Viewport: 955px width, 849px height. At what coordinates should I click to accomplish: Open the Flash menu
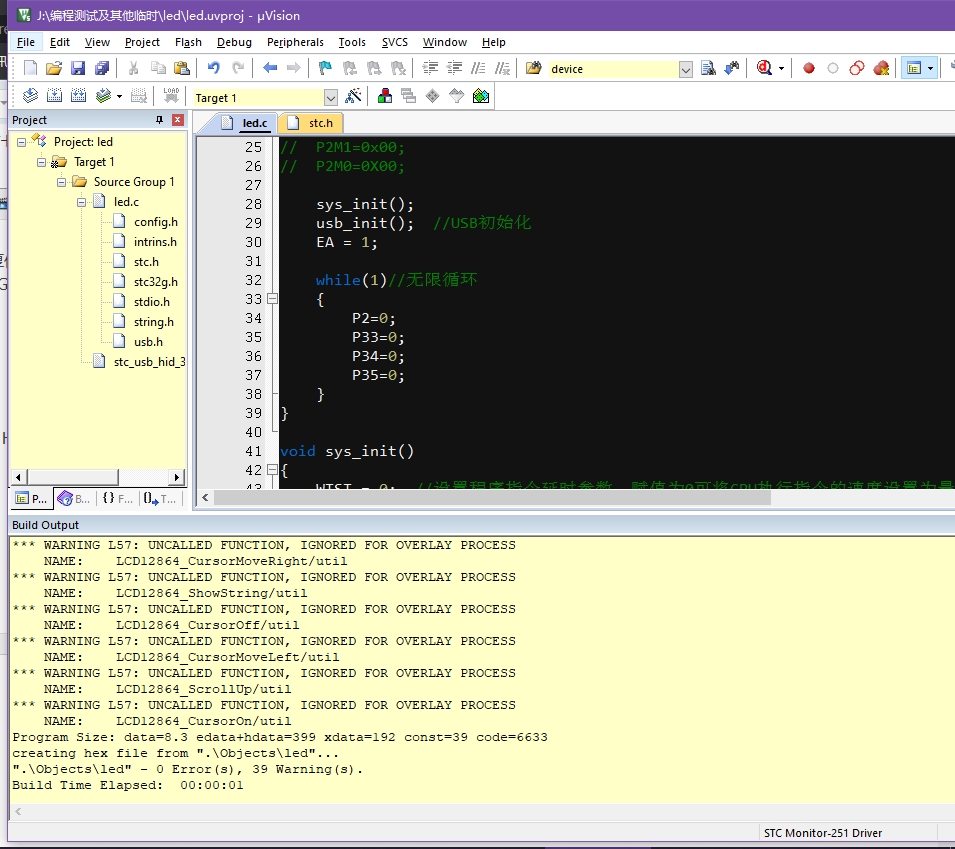coord(188,42)
